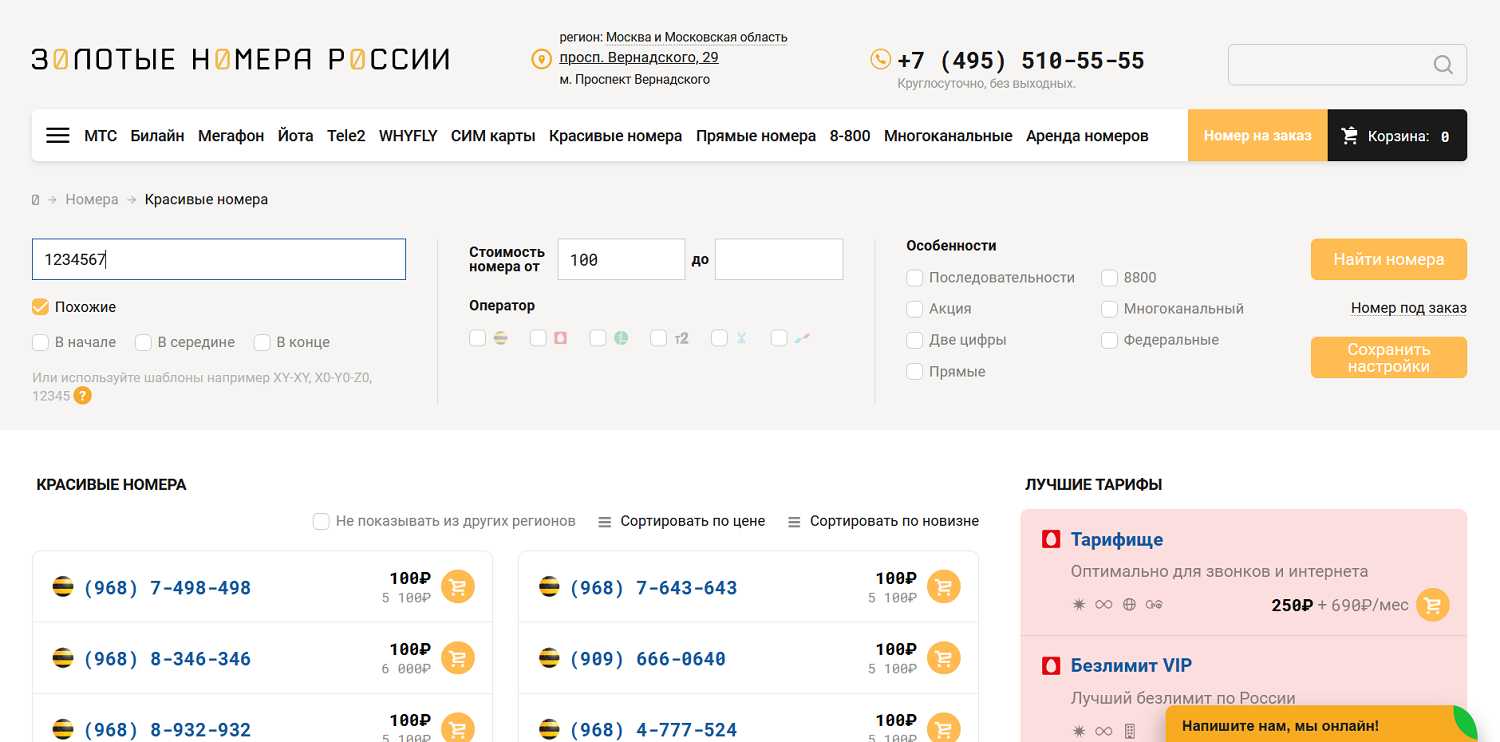Click the Номер на заказ button
This screenshot has height=742, width=1500.
pos(1257,135)
